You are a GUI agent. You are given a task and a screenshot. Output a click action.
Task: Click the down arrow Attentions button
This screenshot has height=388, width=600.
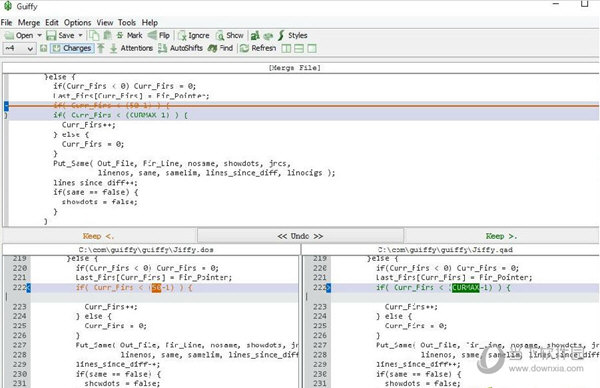point(131,48)
